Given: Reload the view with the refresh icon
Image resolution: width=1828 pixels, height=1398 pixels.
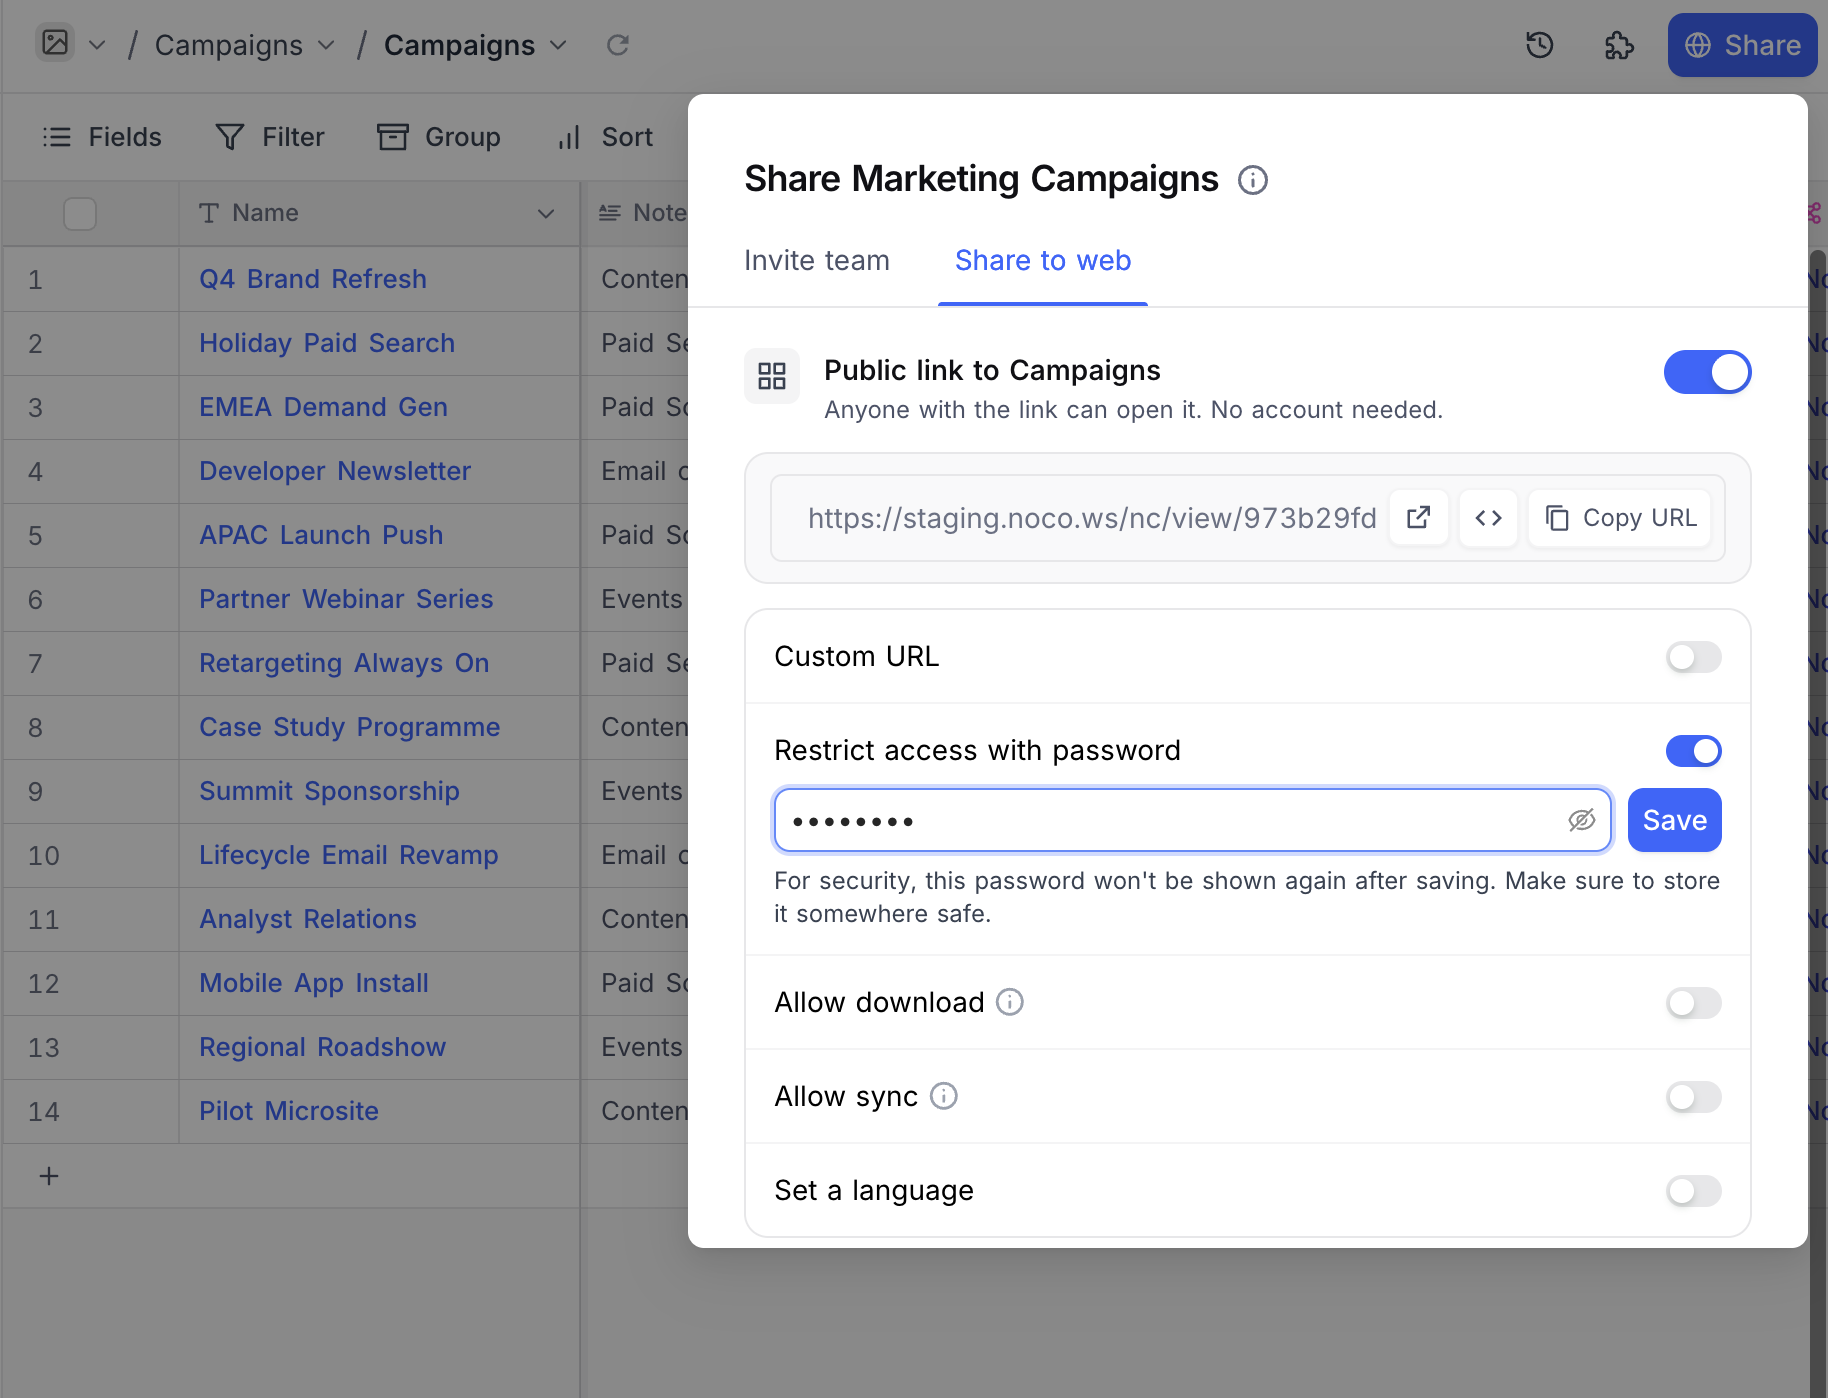Looking at the screenshot, I should coord(618,45).
